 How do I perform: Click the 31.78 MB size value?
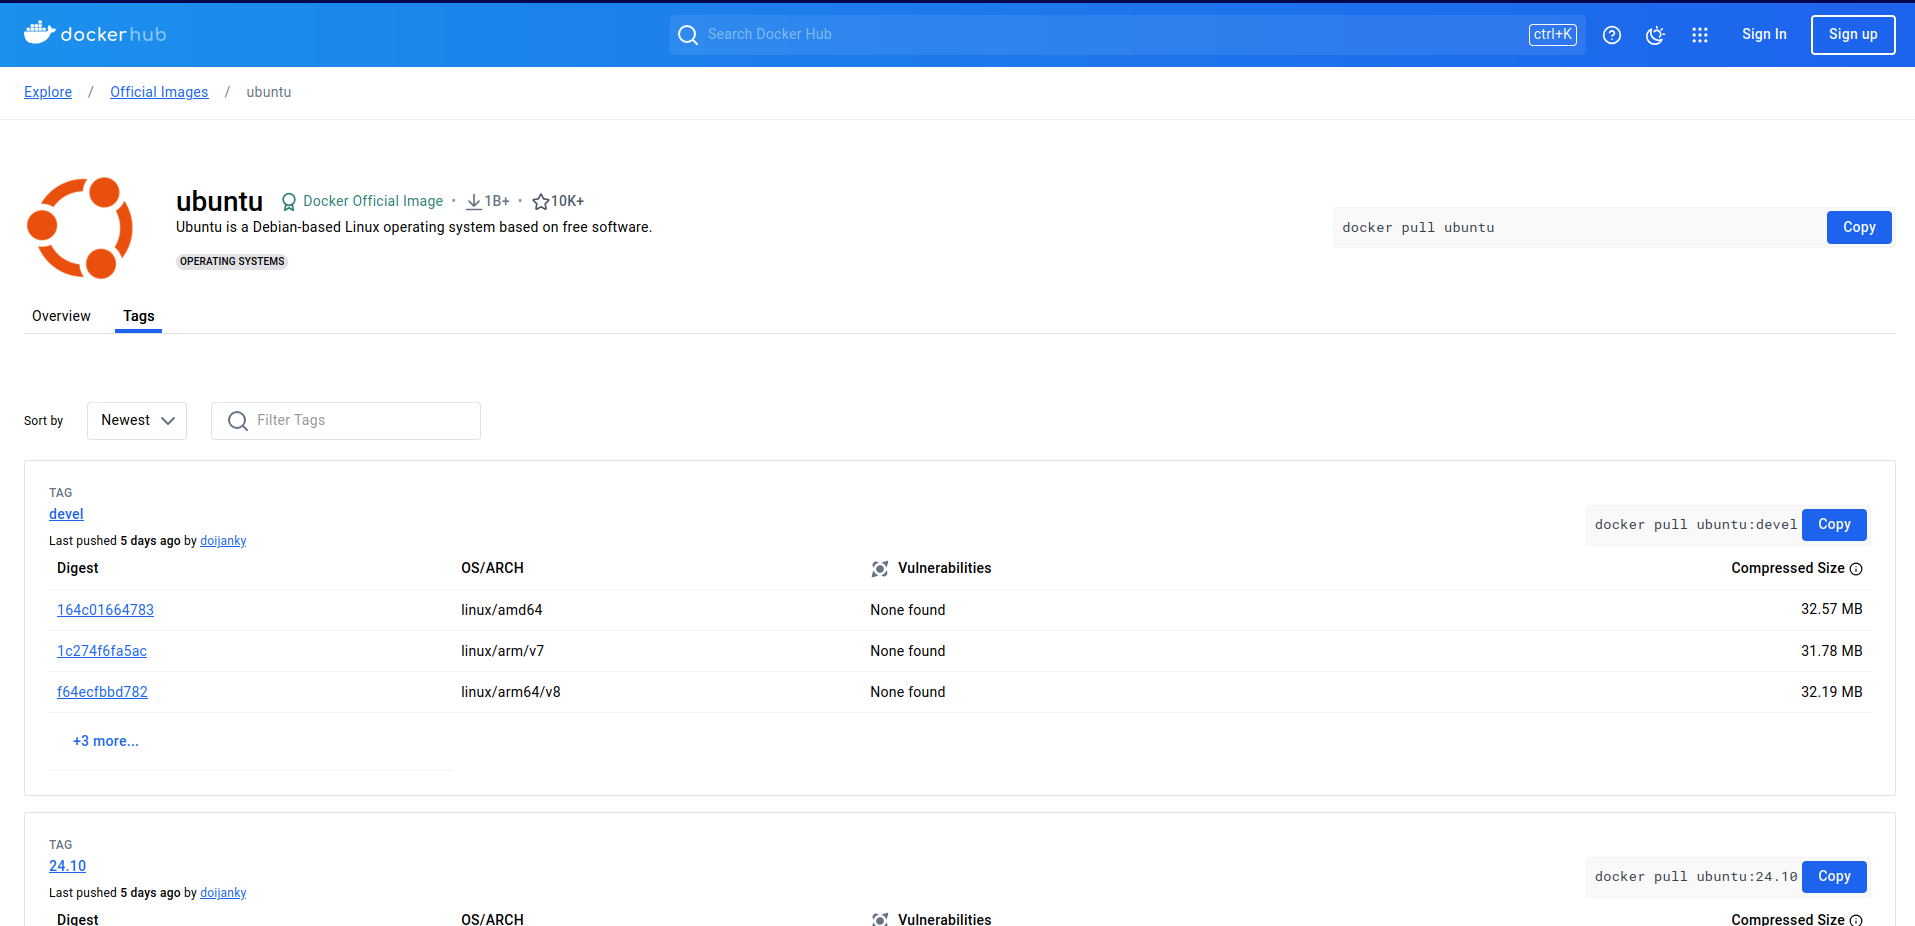click(1831, 651)
